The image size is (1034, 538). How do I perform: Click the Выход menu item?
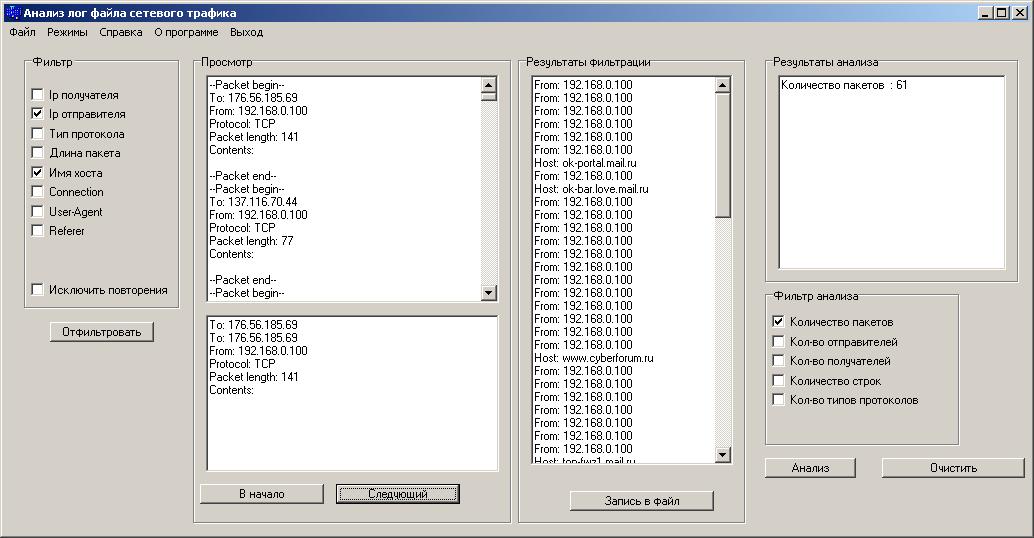[x=247, y=32]
